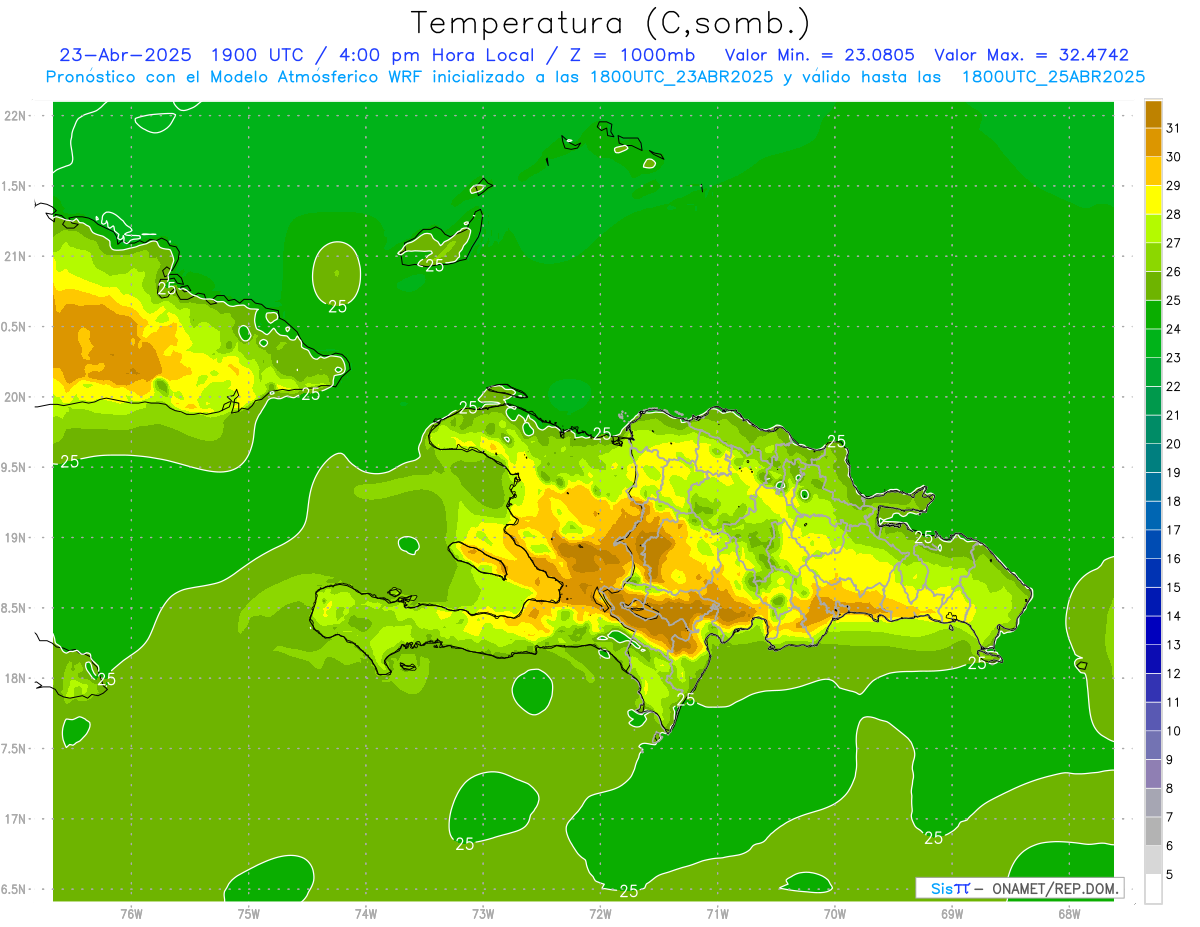1200x927 pixels.
Task: Click "1800UTC_25ABR2025" valid-until time text
Action: tap(1054, 76)
